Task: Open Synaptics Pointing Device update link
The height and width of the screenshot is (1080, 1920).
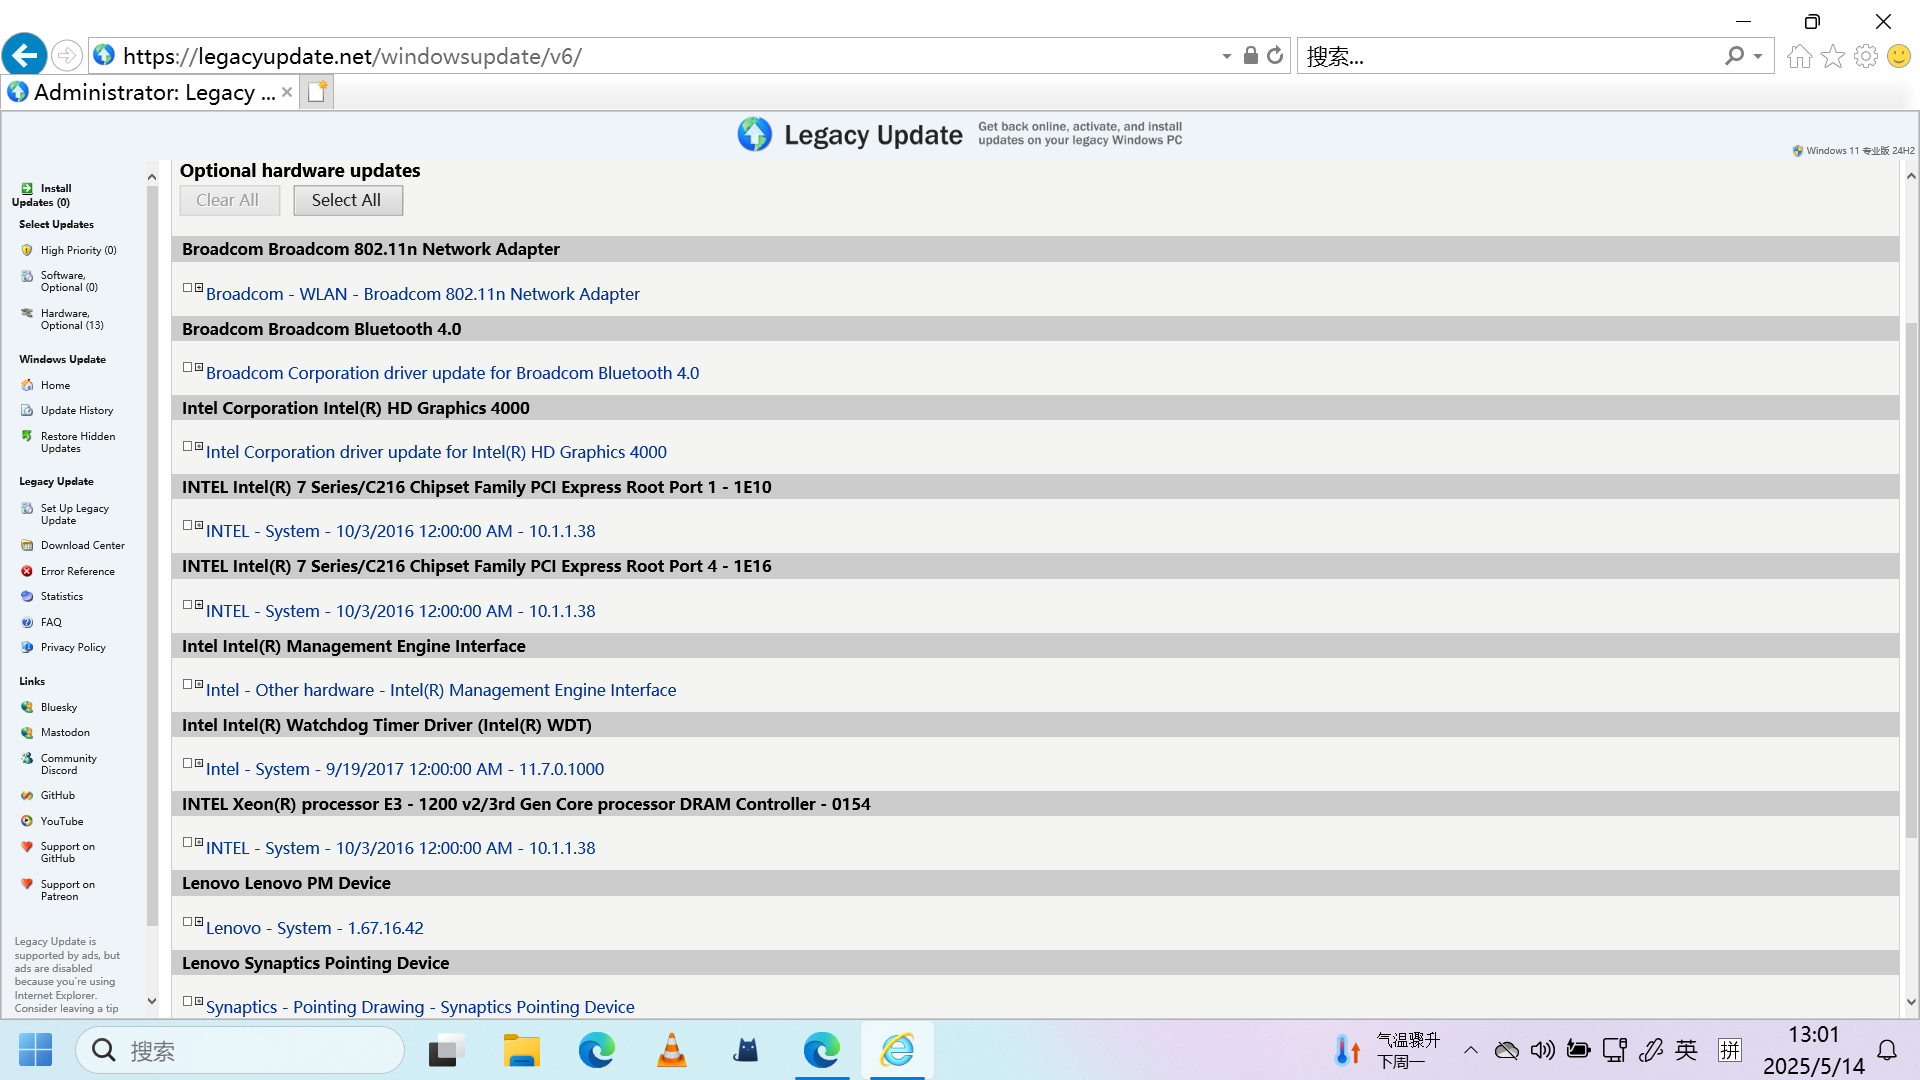Action: point(419,1007)
